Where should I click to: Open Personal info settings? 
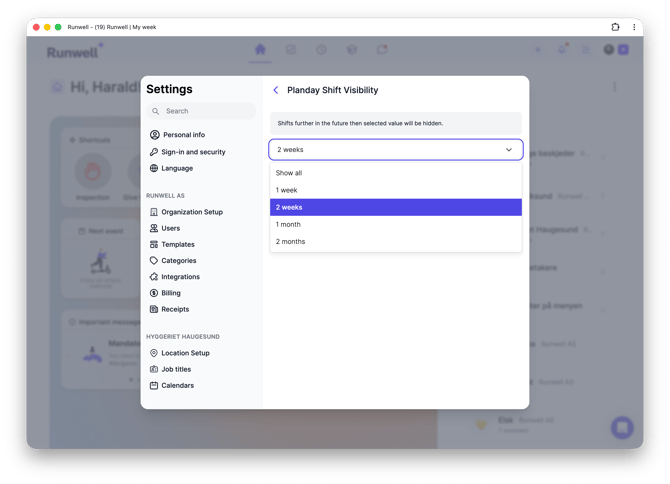click(177, 135)
